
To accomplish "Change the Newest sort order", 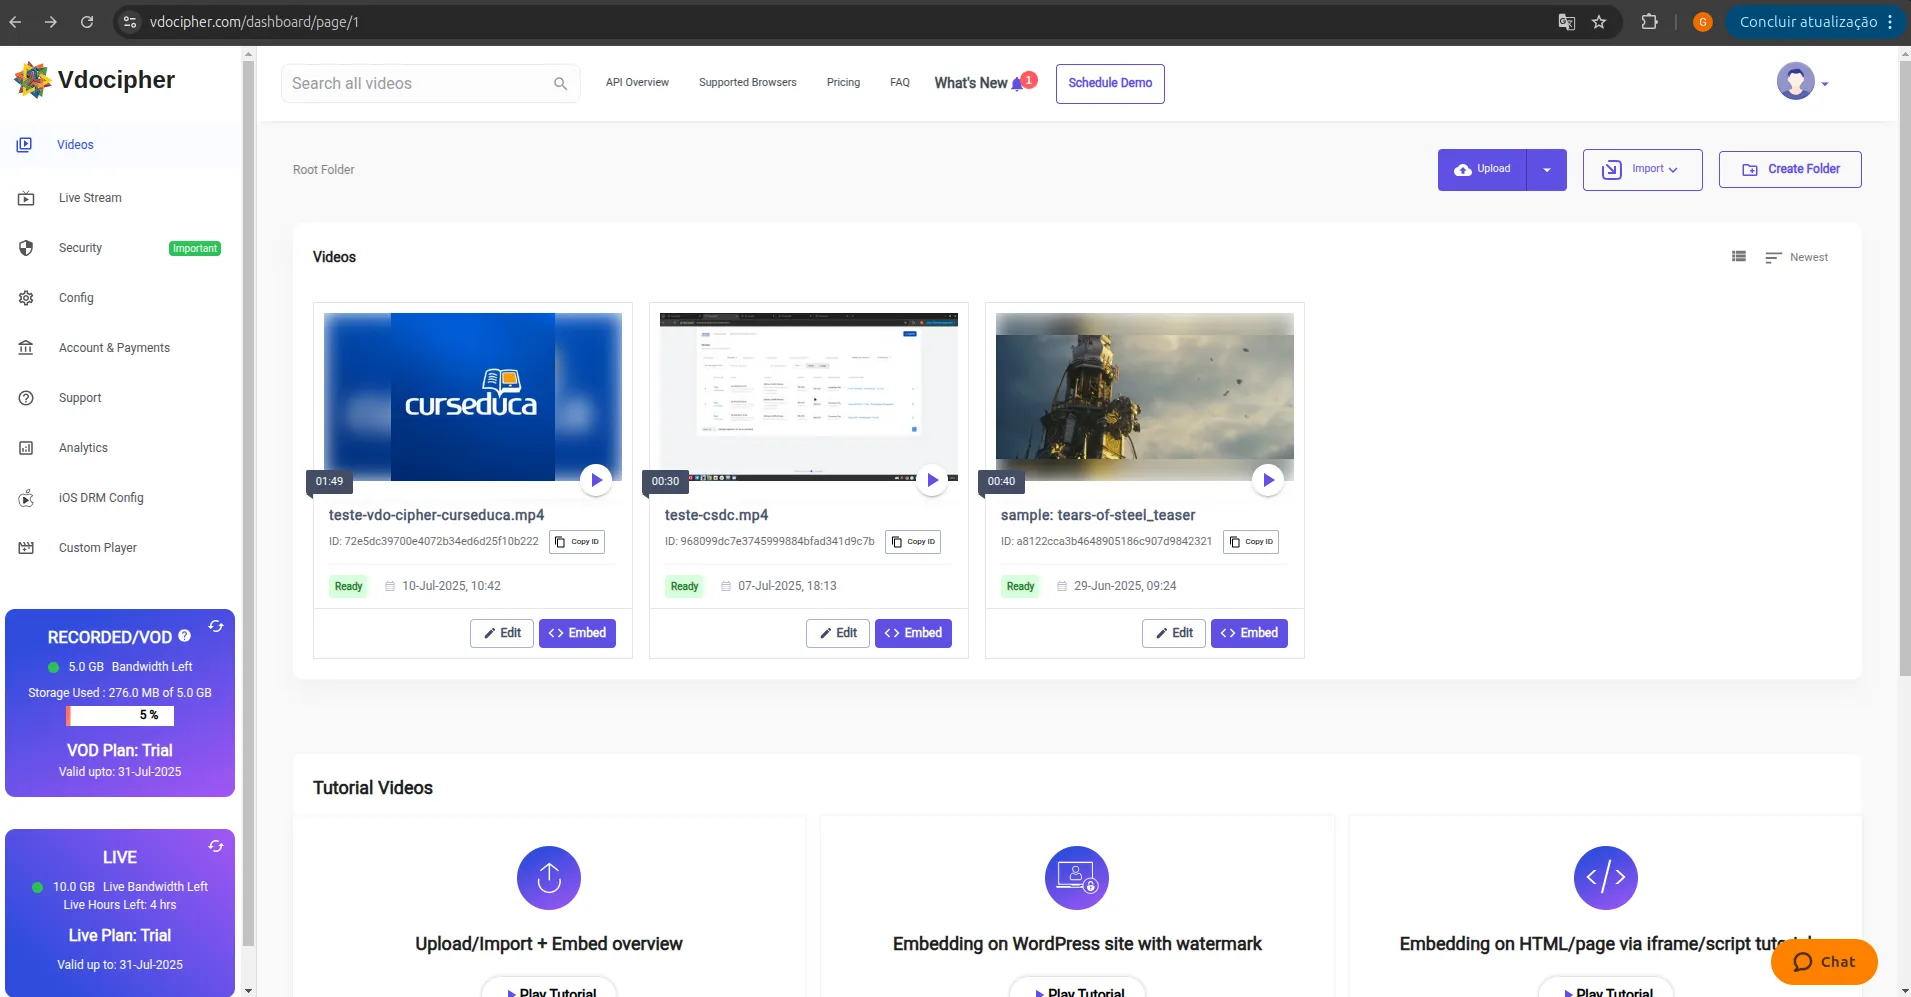I will 1797,258.
